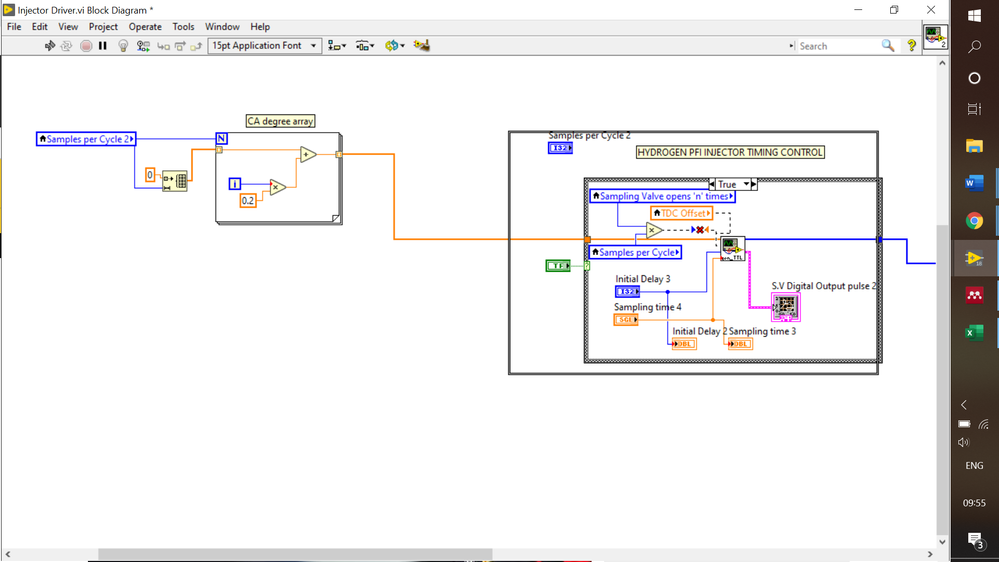The height and width of the screenshot is (562, 999).
Task: Select the 0 numeric constant
Action: pos(150,175)
